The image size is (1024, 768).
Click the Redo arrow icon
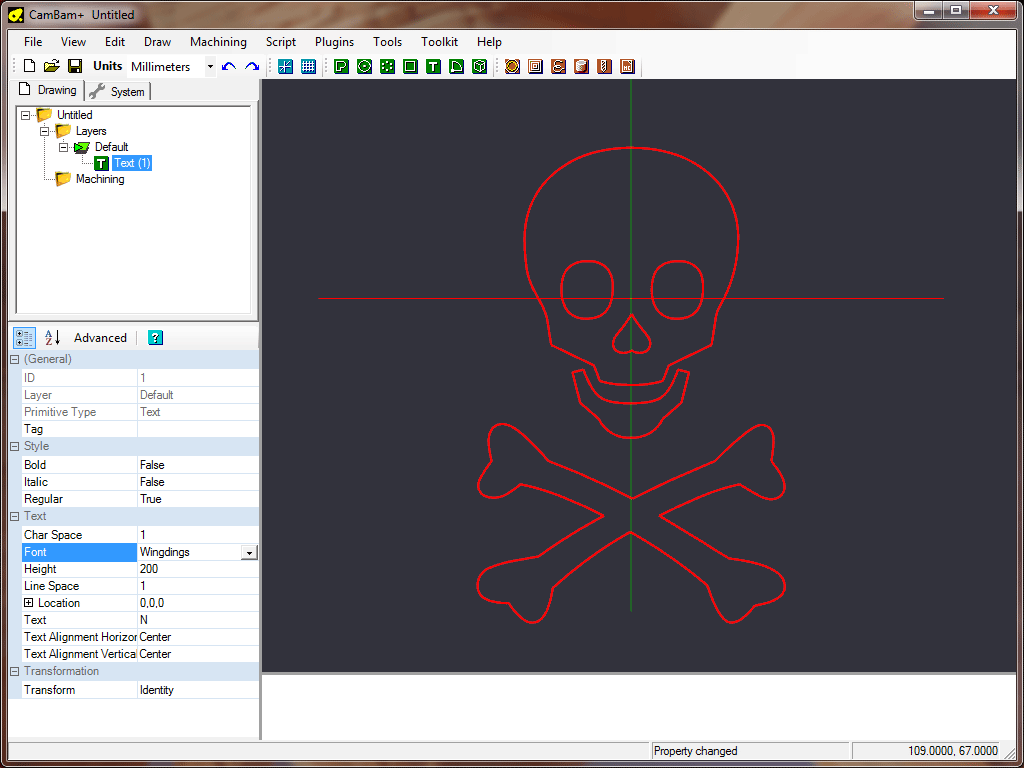(x=252, y=66)
